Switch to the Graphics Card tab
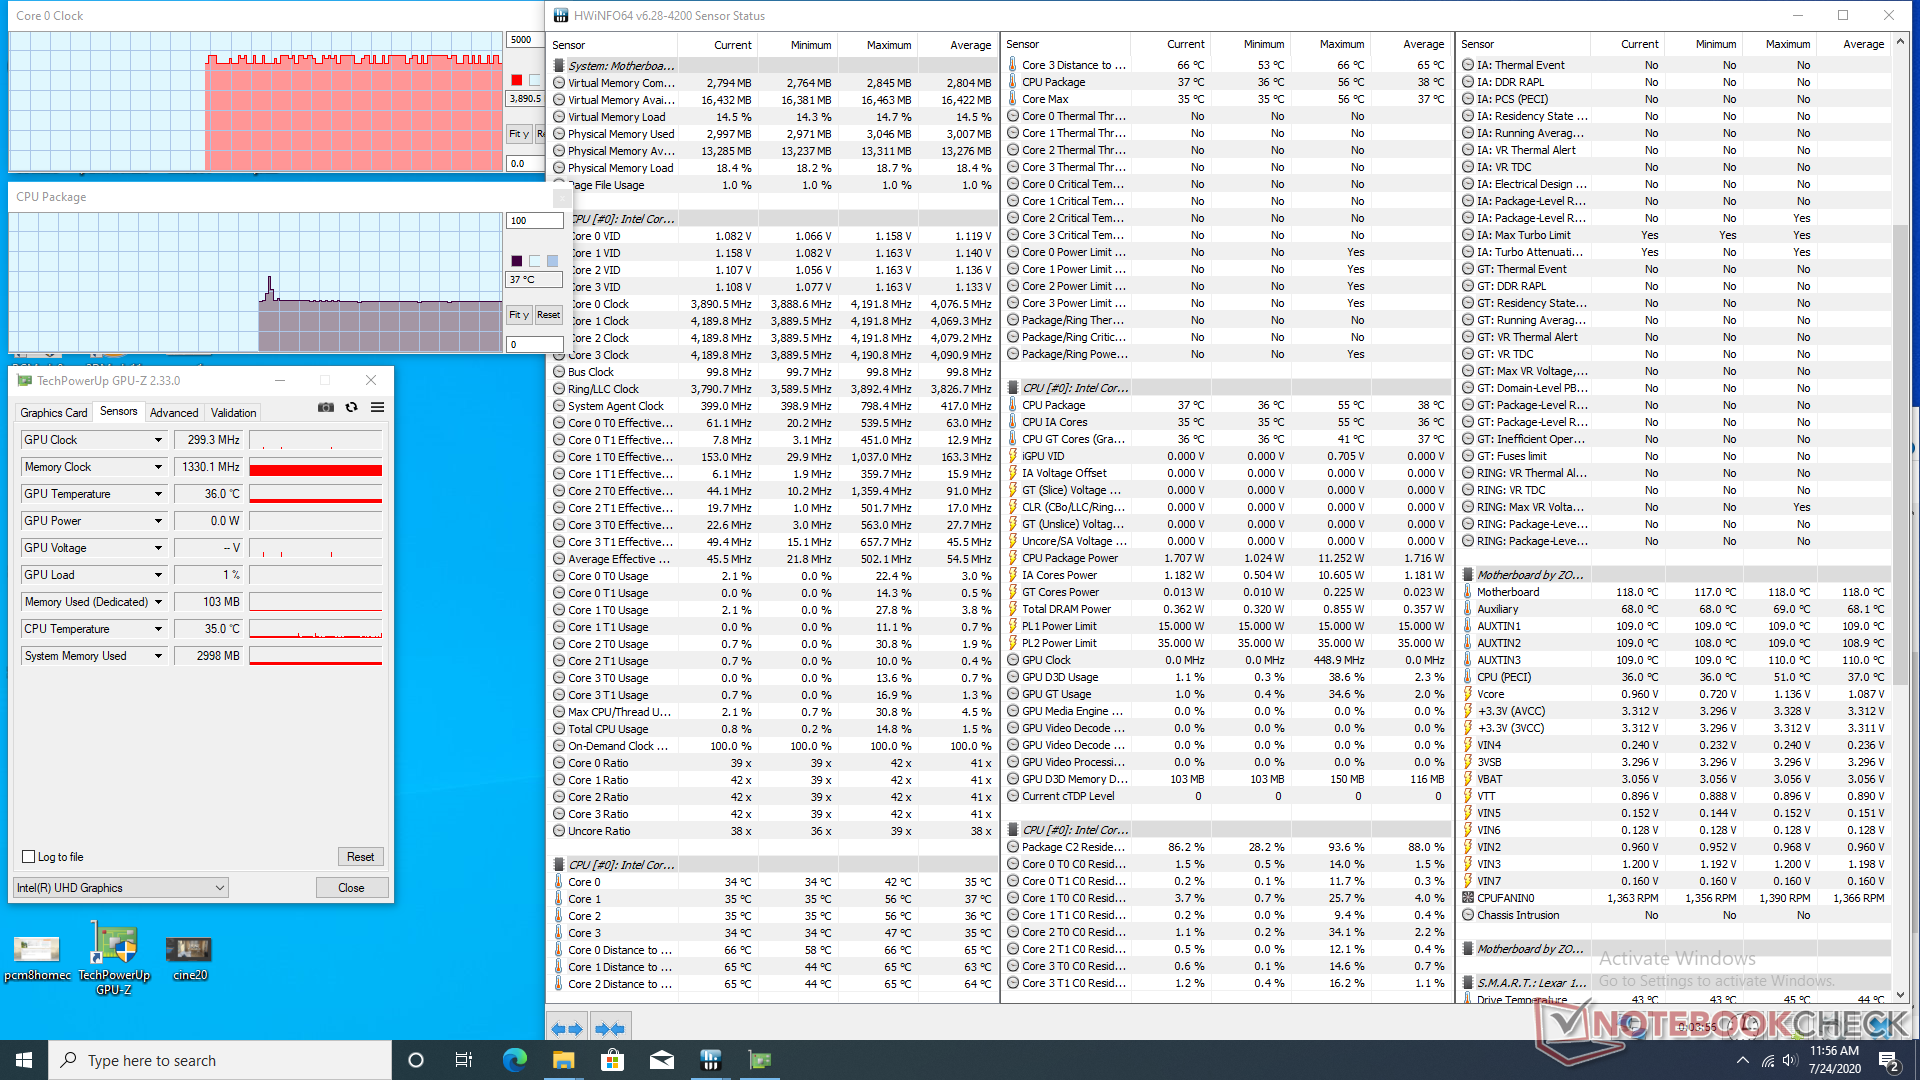 pyautogui.click(x=54, y=412)
